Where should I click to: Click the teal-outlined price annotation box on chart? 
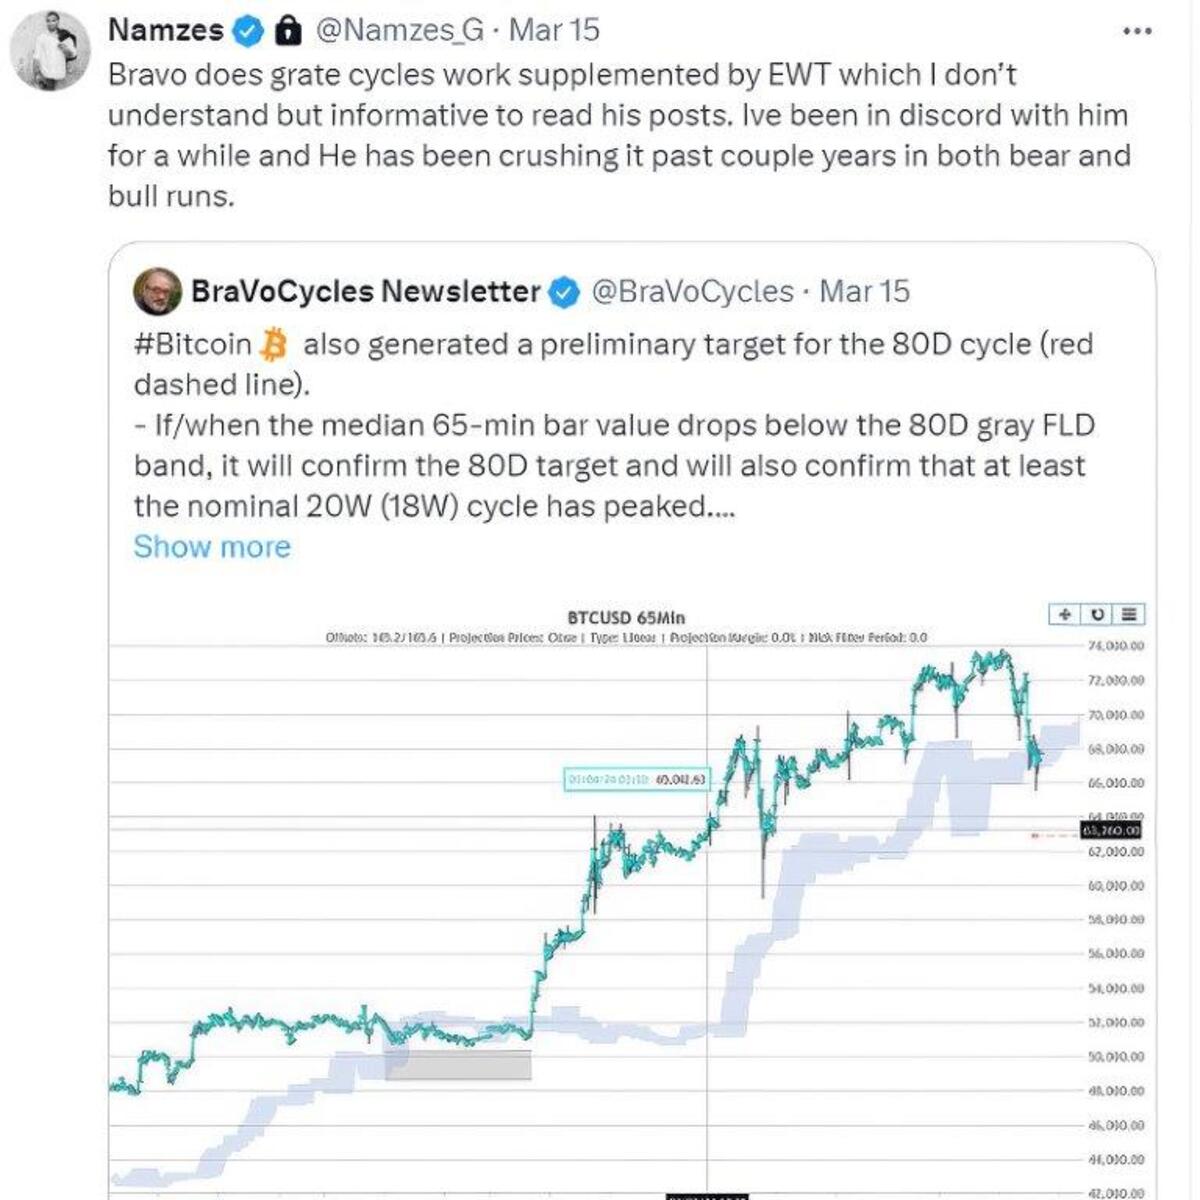[637, 779]
